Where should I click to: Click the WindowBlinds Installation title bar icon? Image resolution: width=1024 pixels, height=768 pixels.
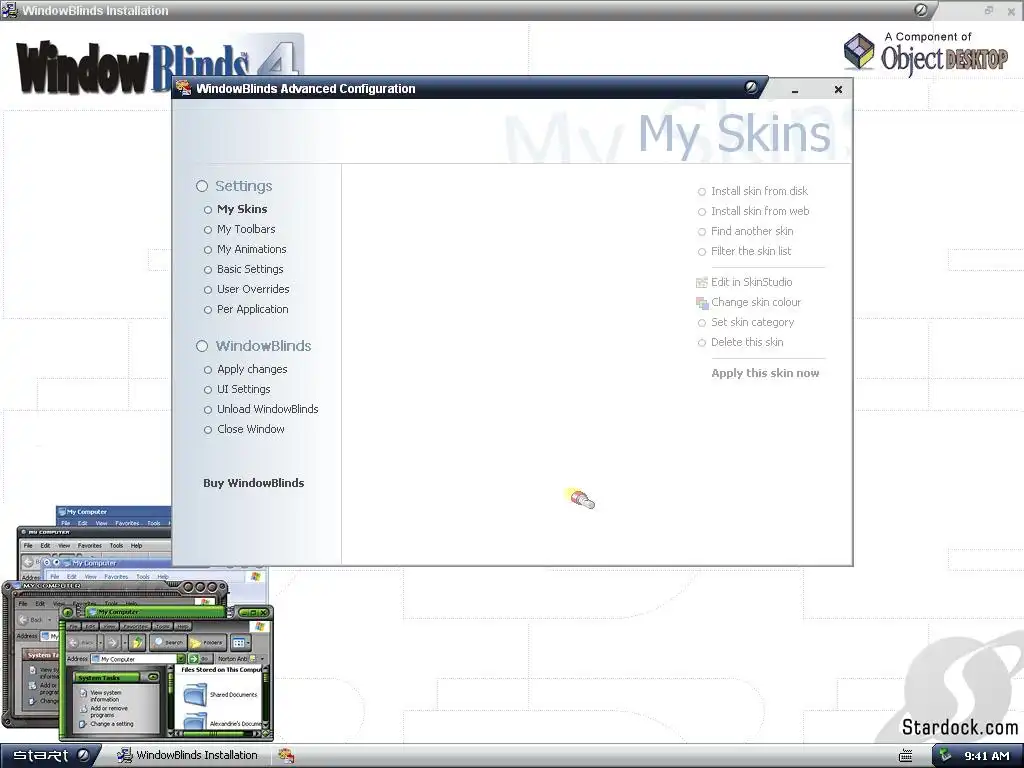(x=9, y=10)
